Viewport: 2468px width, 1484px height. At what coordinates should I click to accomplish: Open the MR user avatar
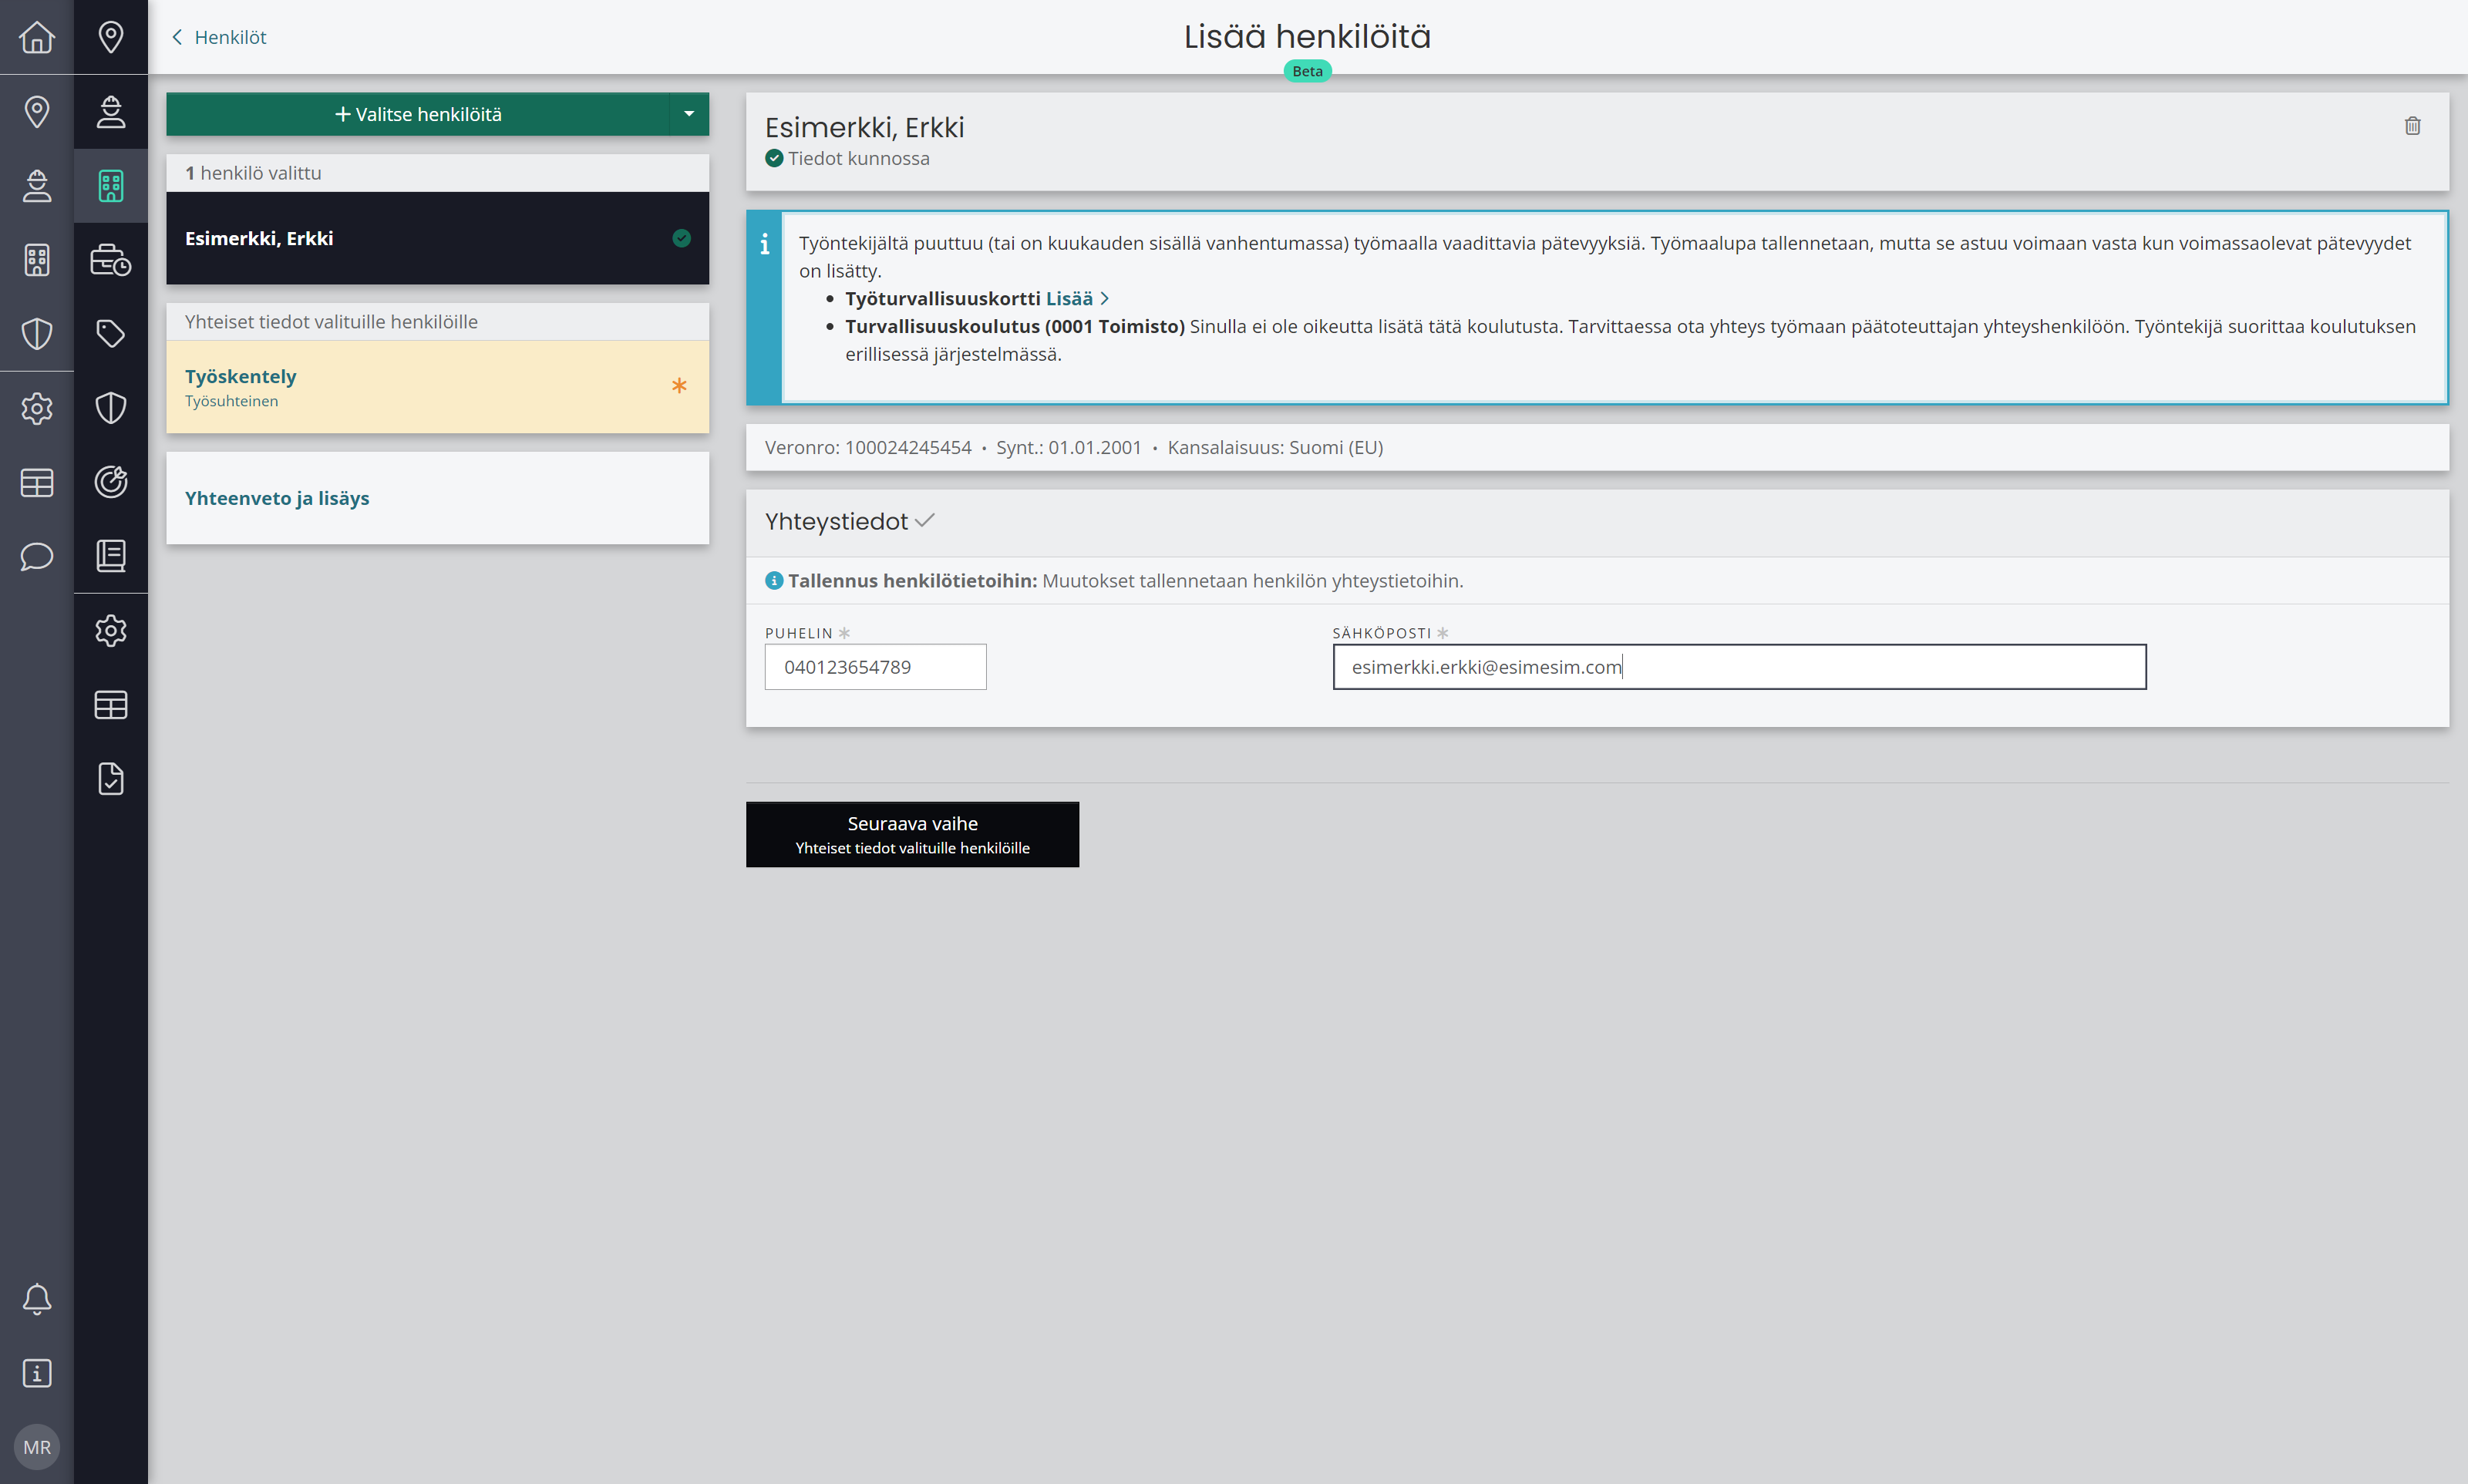(x=37, y=1447)
